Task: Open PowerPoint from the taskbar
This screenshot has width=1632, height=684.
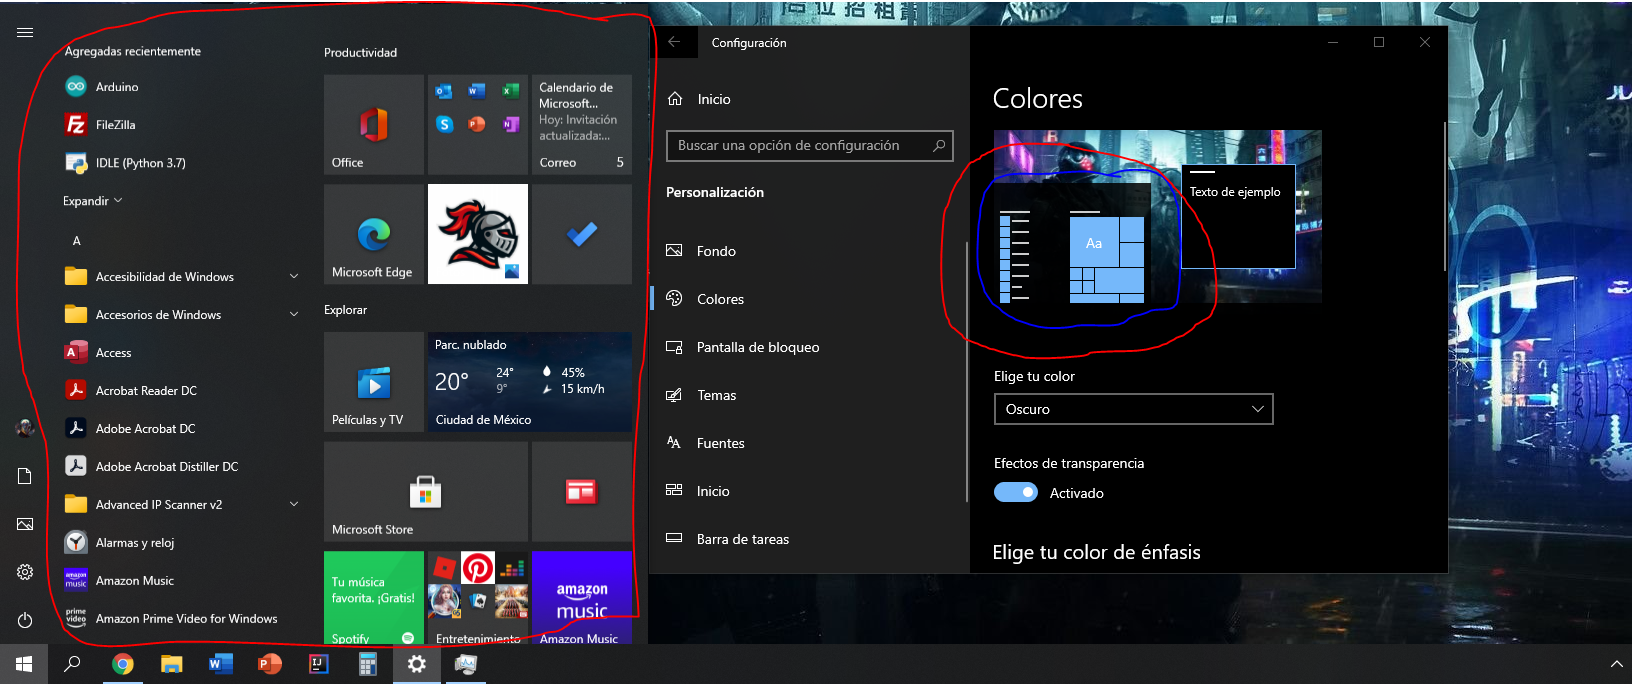Action: (270, 664)
